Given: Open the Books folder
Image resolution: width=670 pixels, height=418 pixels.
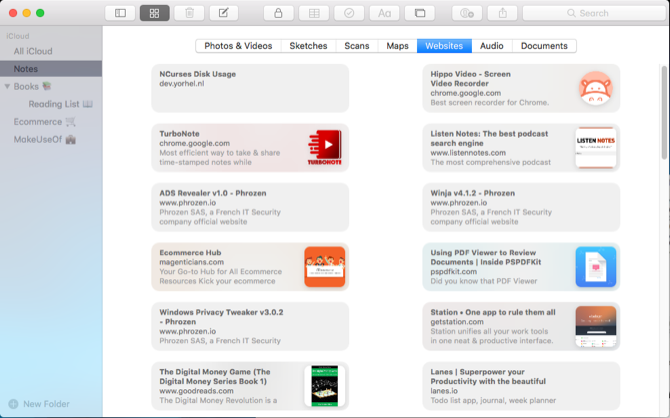Looking at the screenshot, I should (x=51, y=86).
